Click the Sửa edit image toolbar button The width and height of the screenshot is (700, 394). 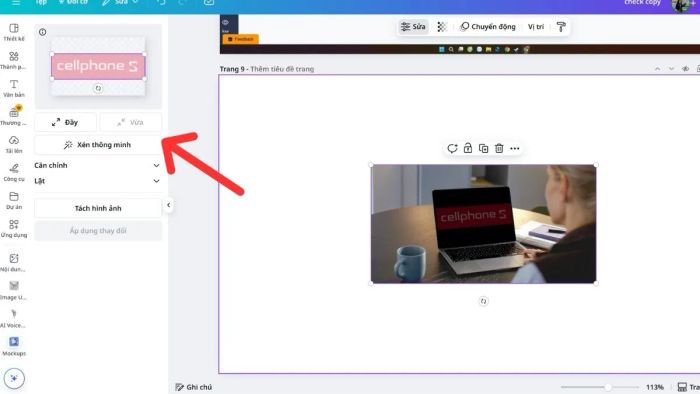(x=413, y=27)
